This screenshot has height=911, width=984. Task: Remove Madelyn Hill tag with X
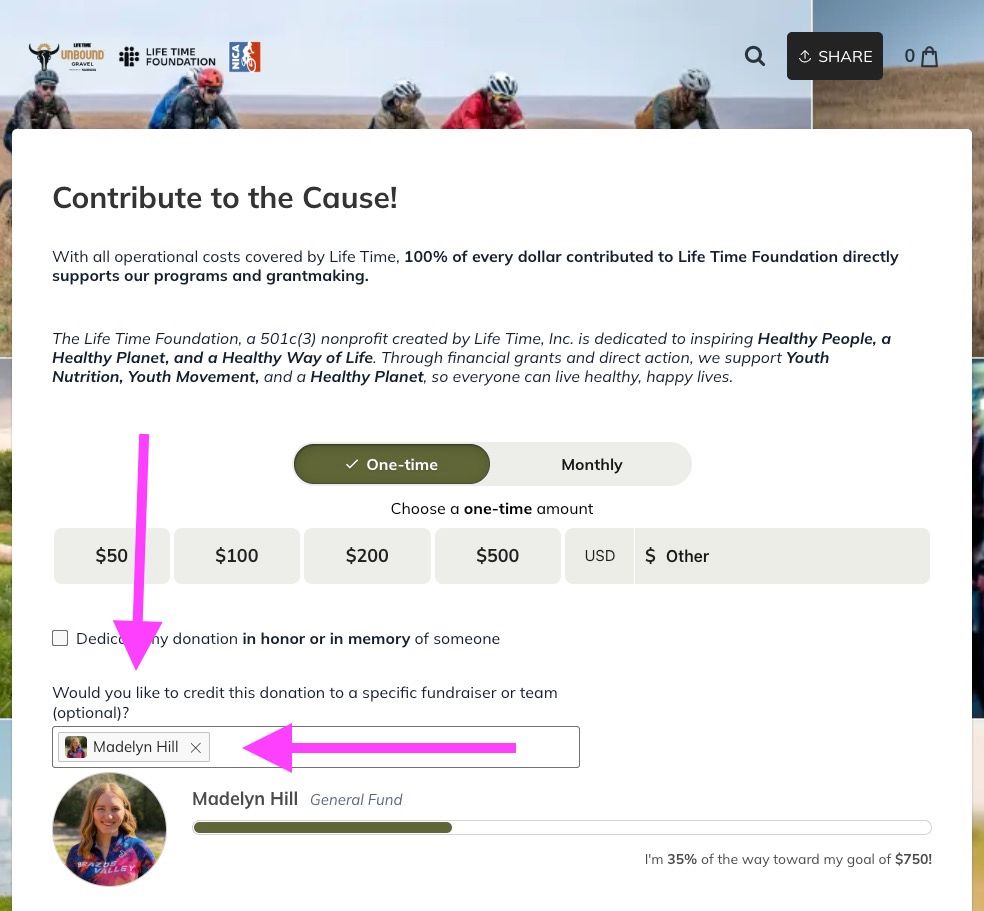pos(196,747)
